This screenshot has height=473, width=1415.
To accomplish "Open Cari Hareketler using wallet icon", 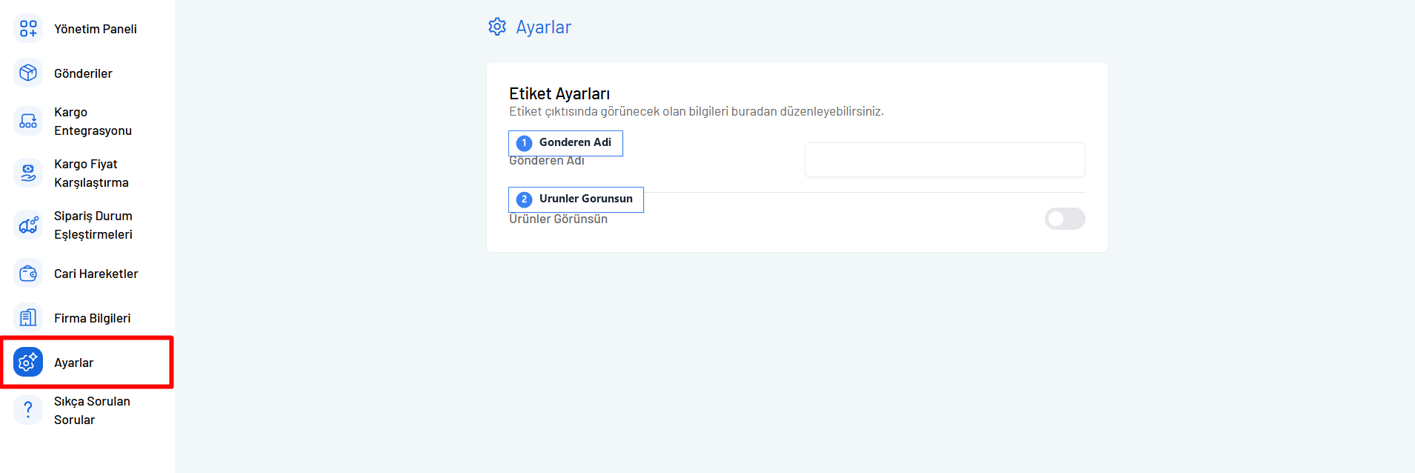I will (x=28, y=273).
